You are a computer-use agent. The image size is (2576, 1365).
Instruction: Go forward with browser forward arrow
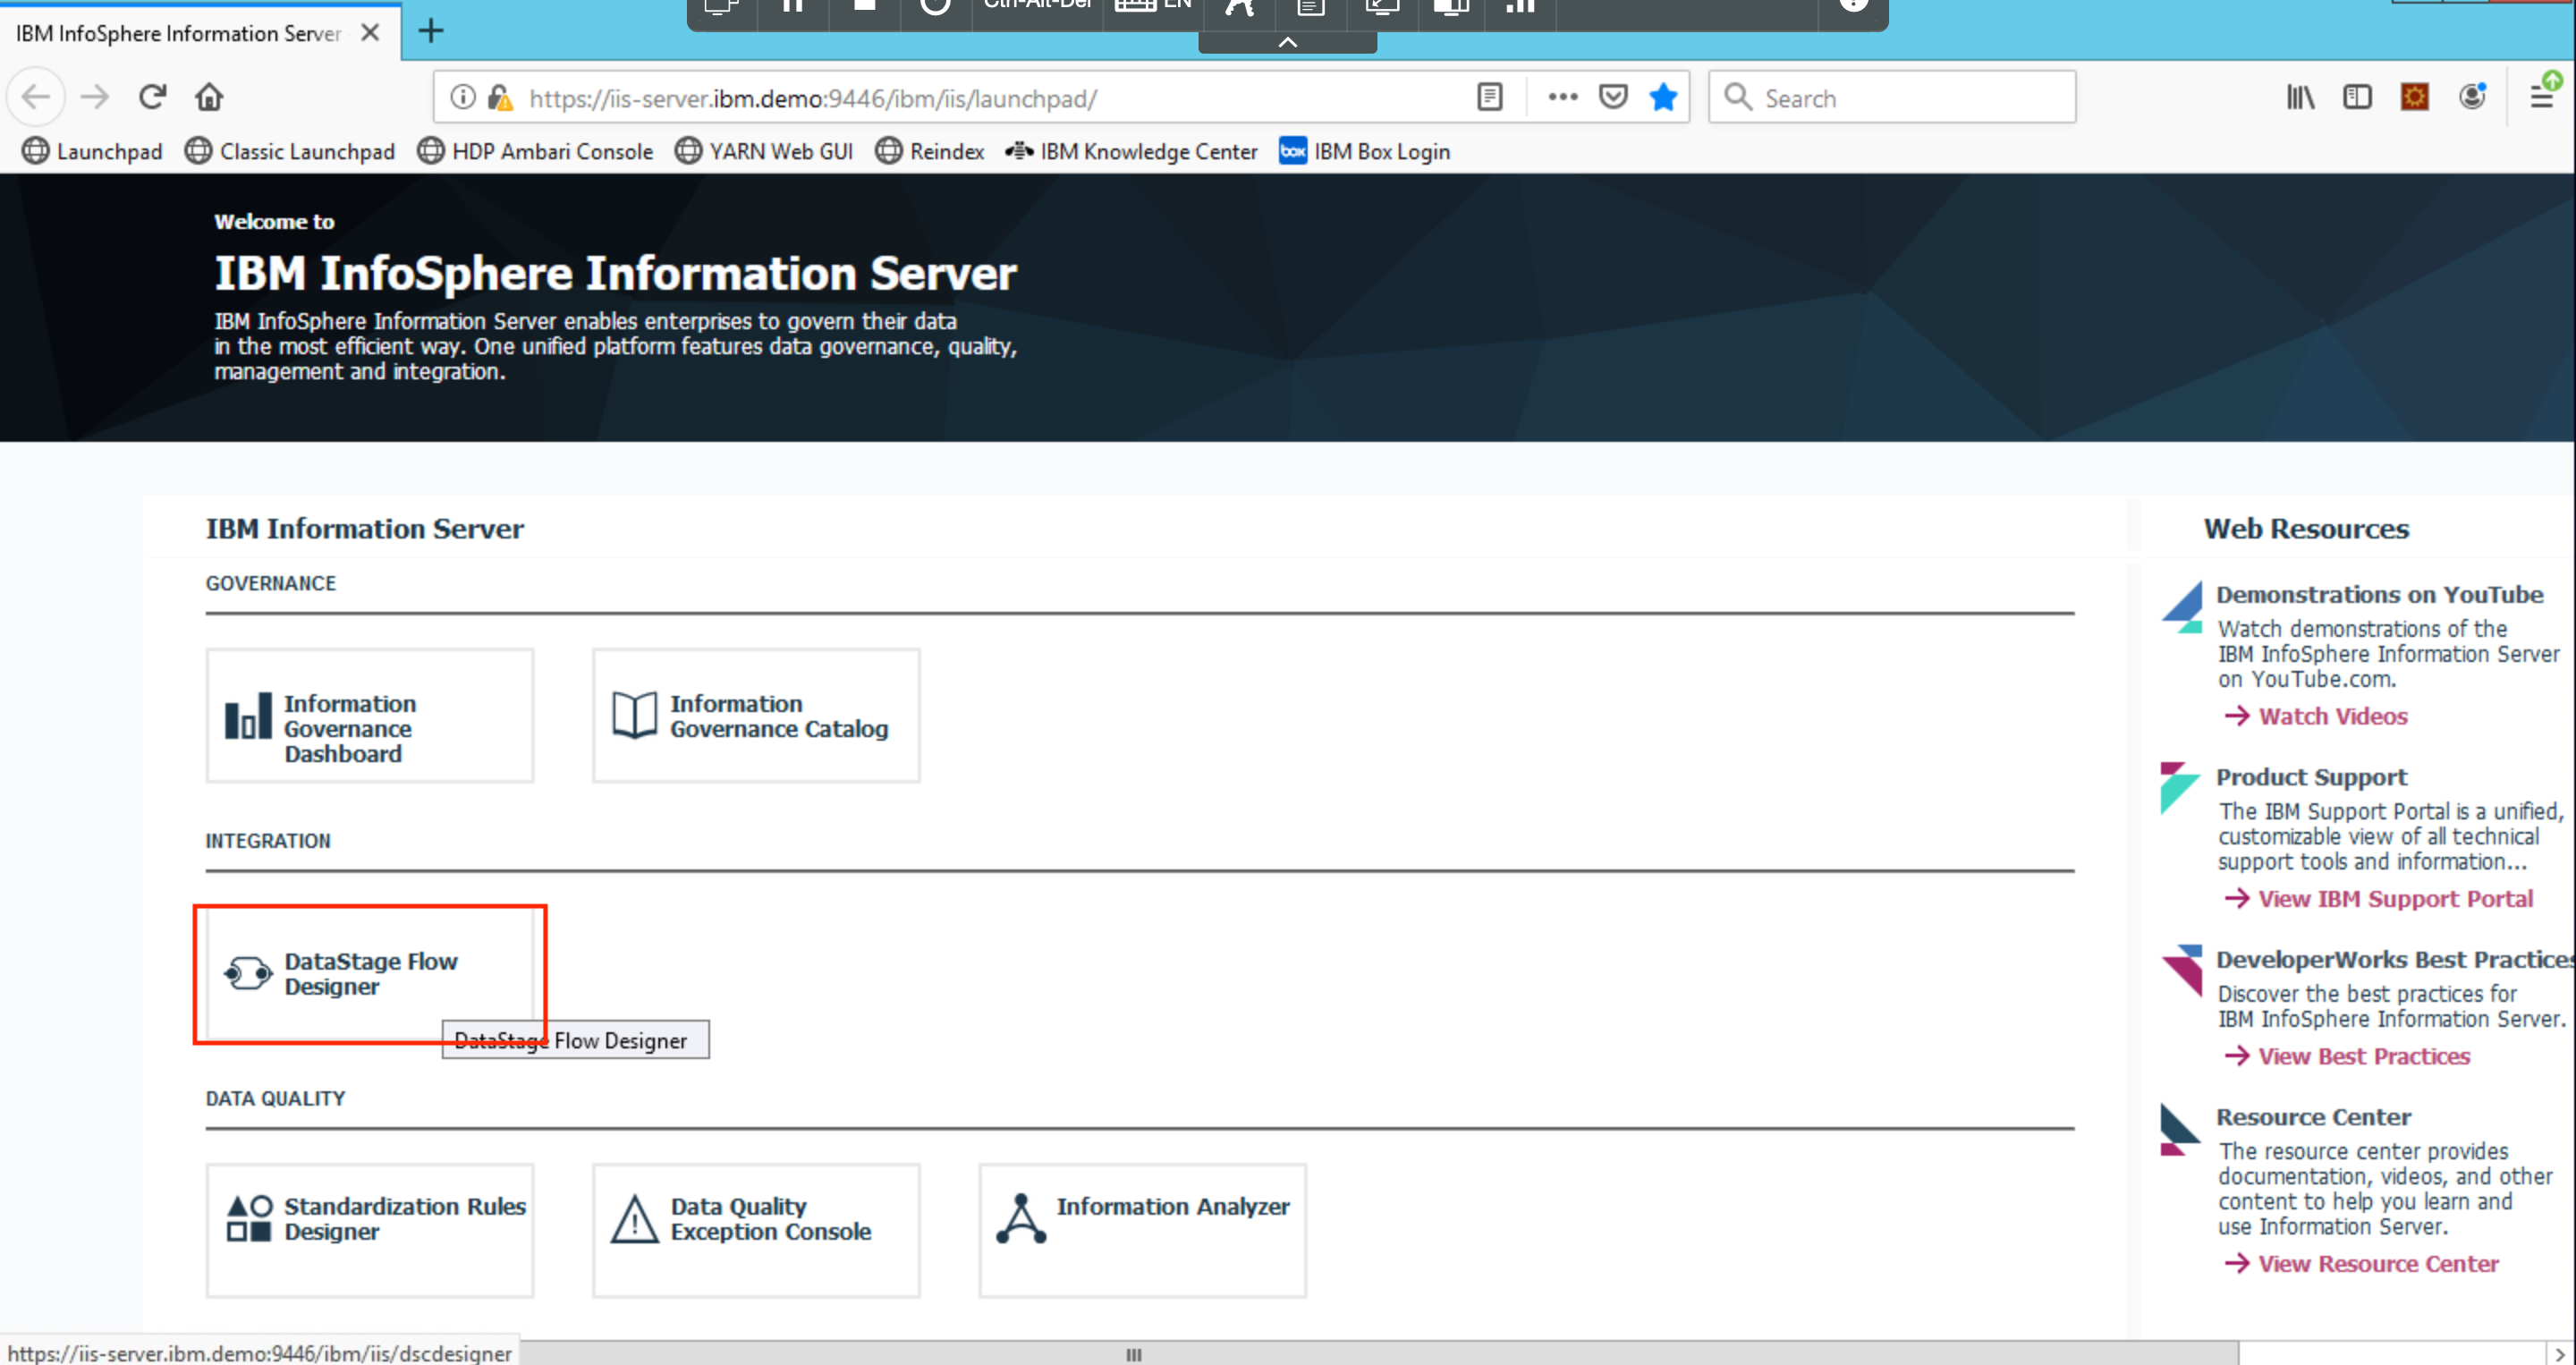click(x=95, y=97)
